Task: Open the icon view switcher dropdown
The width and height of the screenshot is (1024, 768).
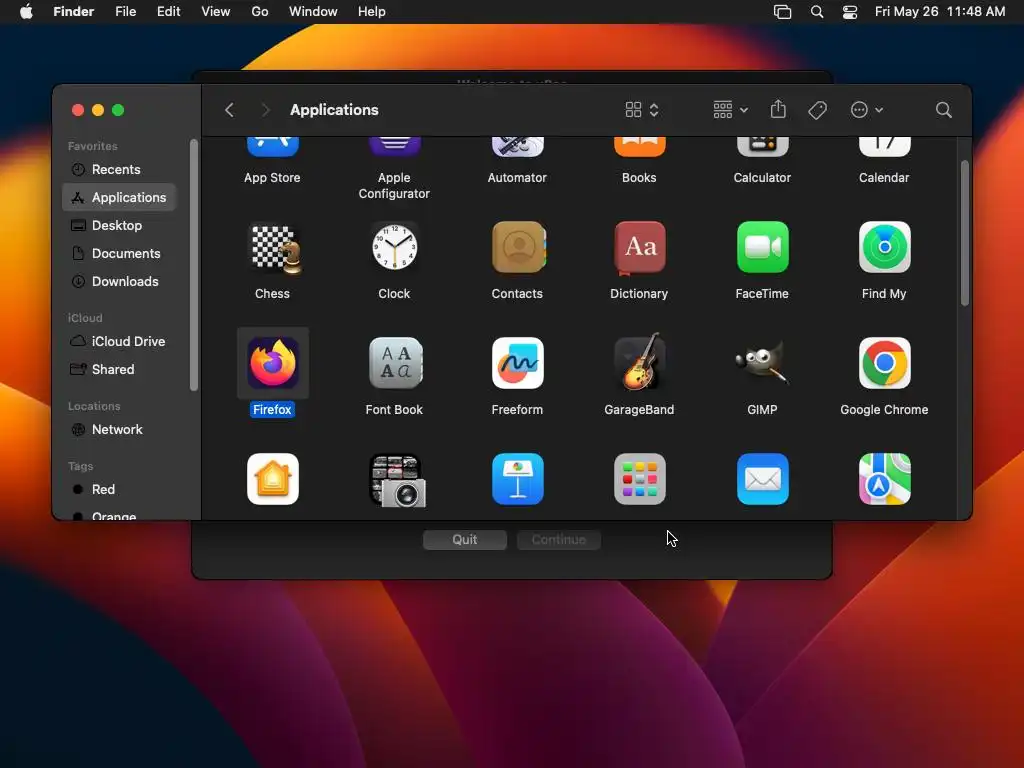Action: tap(642, 110)
